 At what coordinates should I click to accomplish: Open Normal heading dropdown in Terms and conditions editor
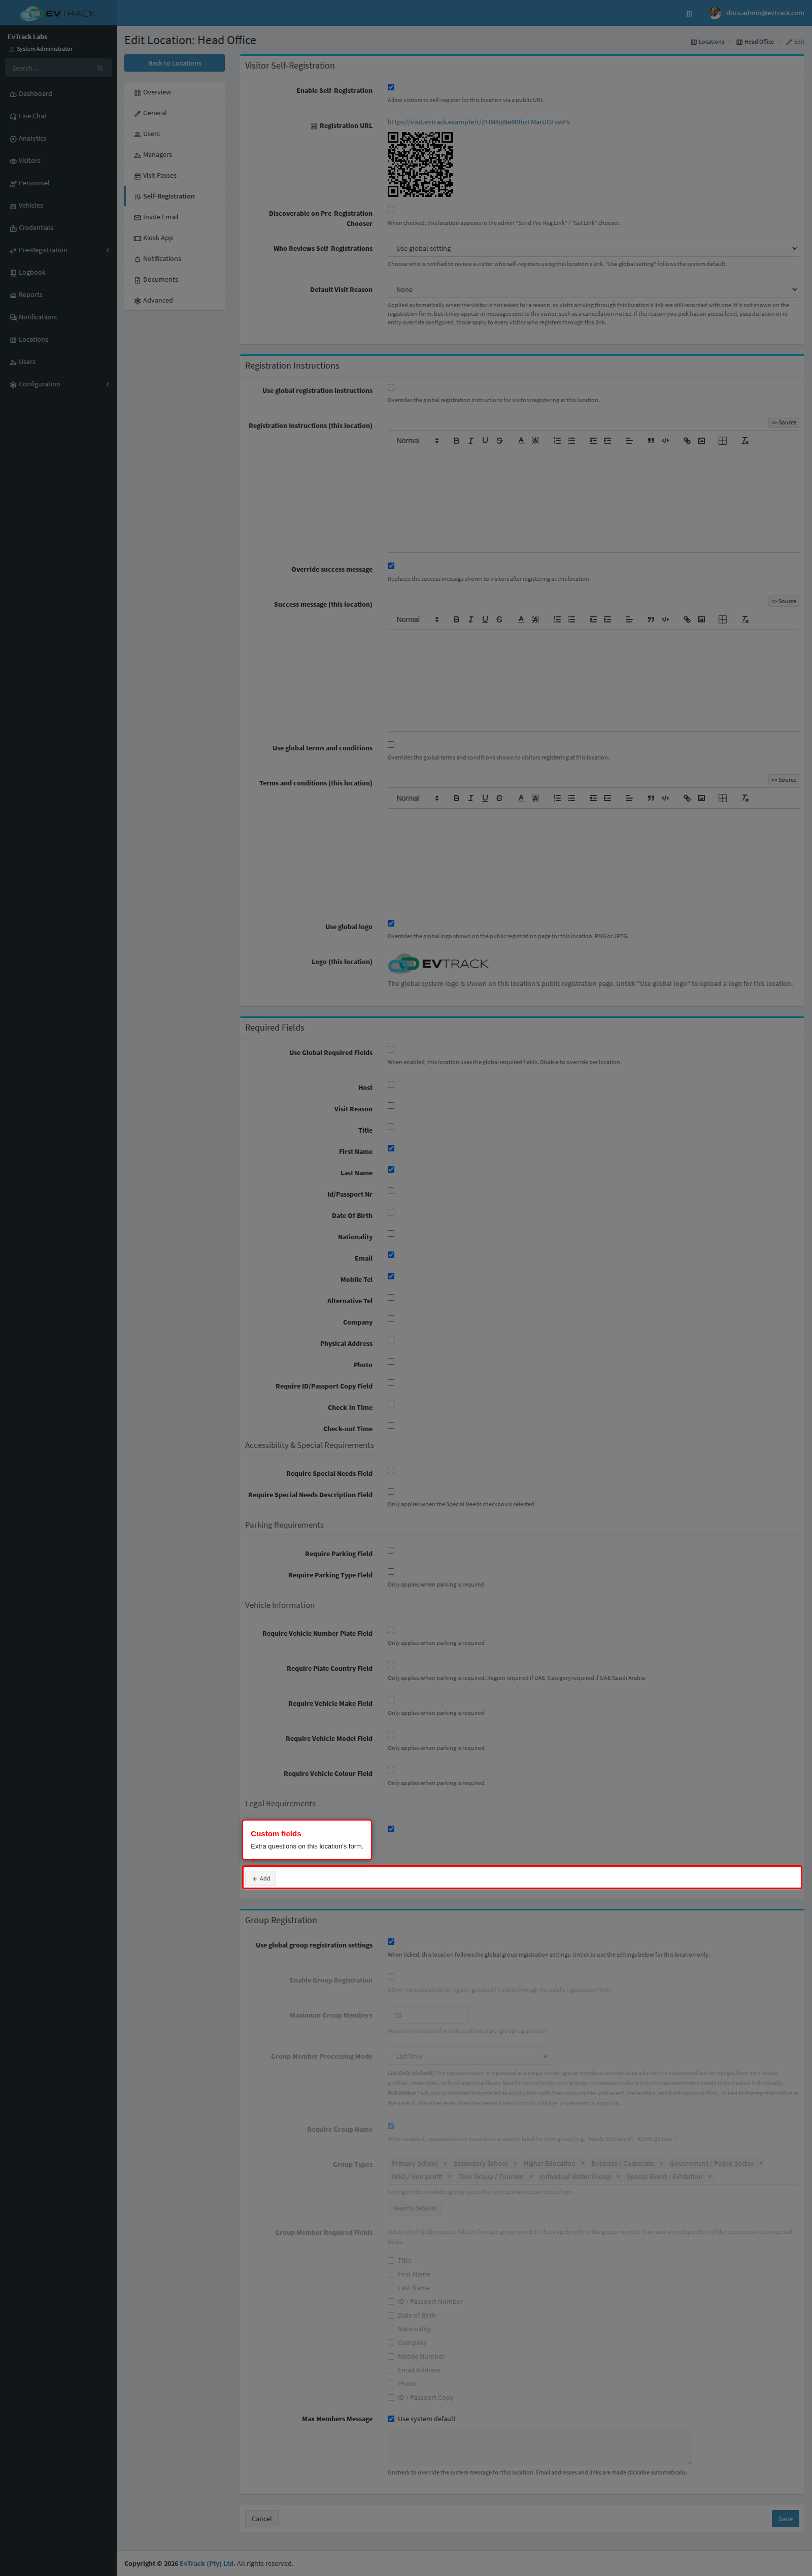(x=417, y=799)
